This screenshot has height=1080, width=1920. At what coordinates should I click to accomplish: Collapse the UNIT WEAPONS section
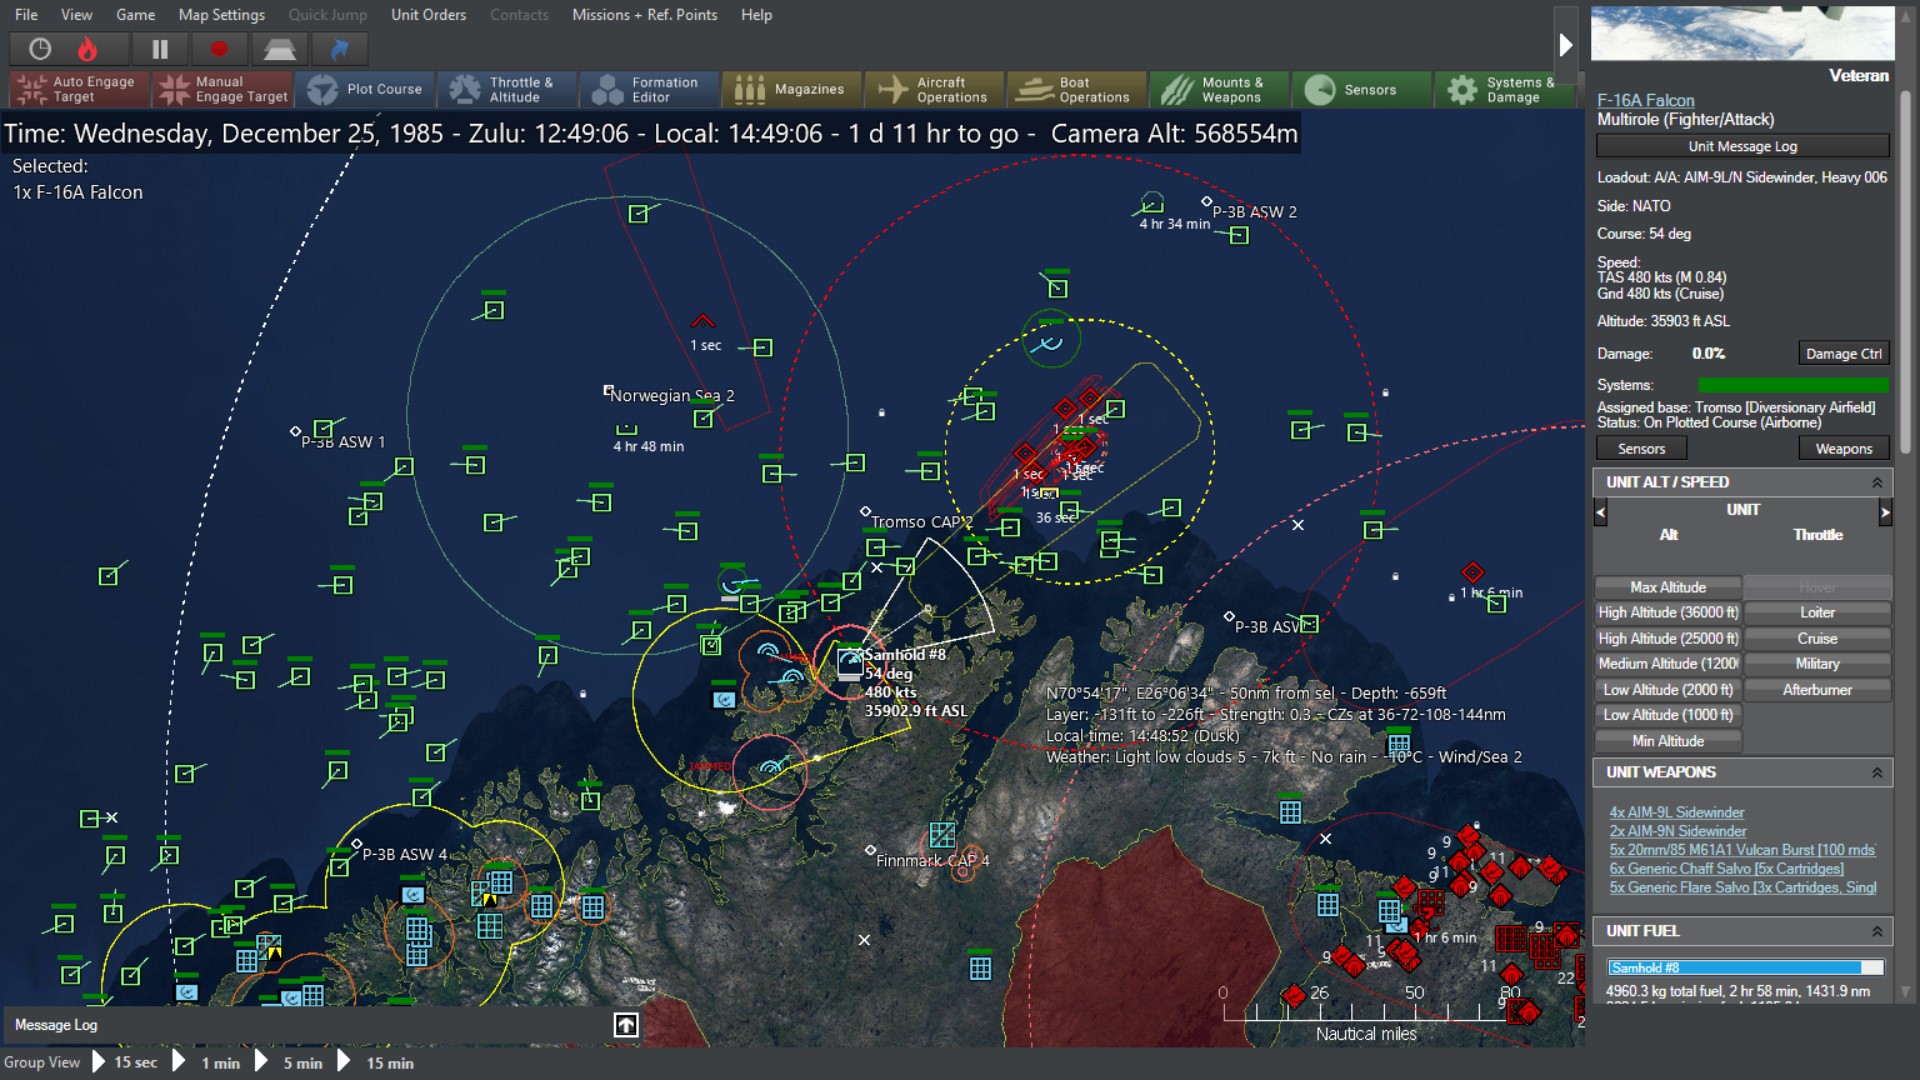(x=1877, y=773)
